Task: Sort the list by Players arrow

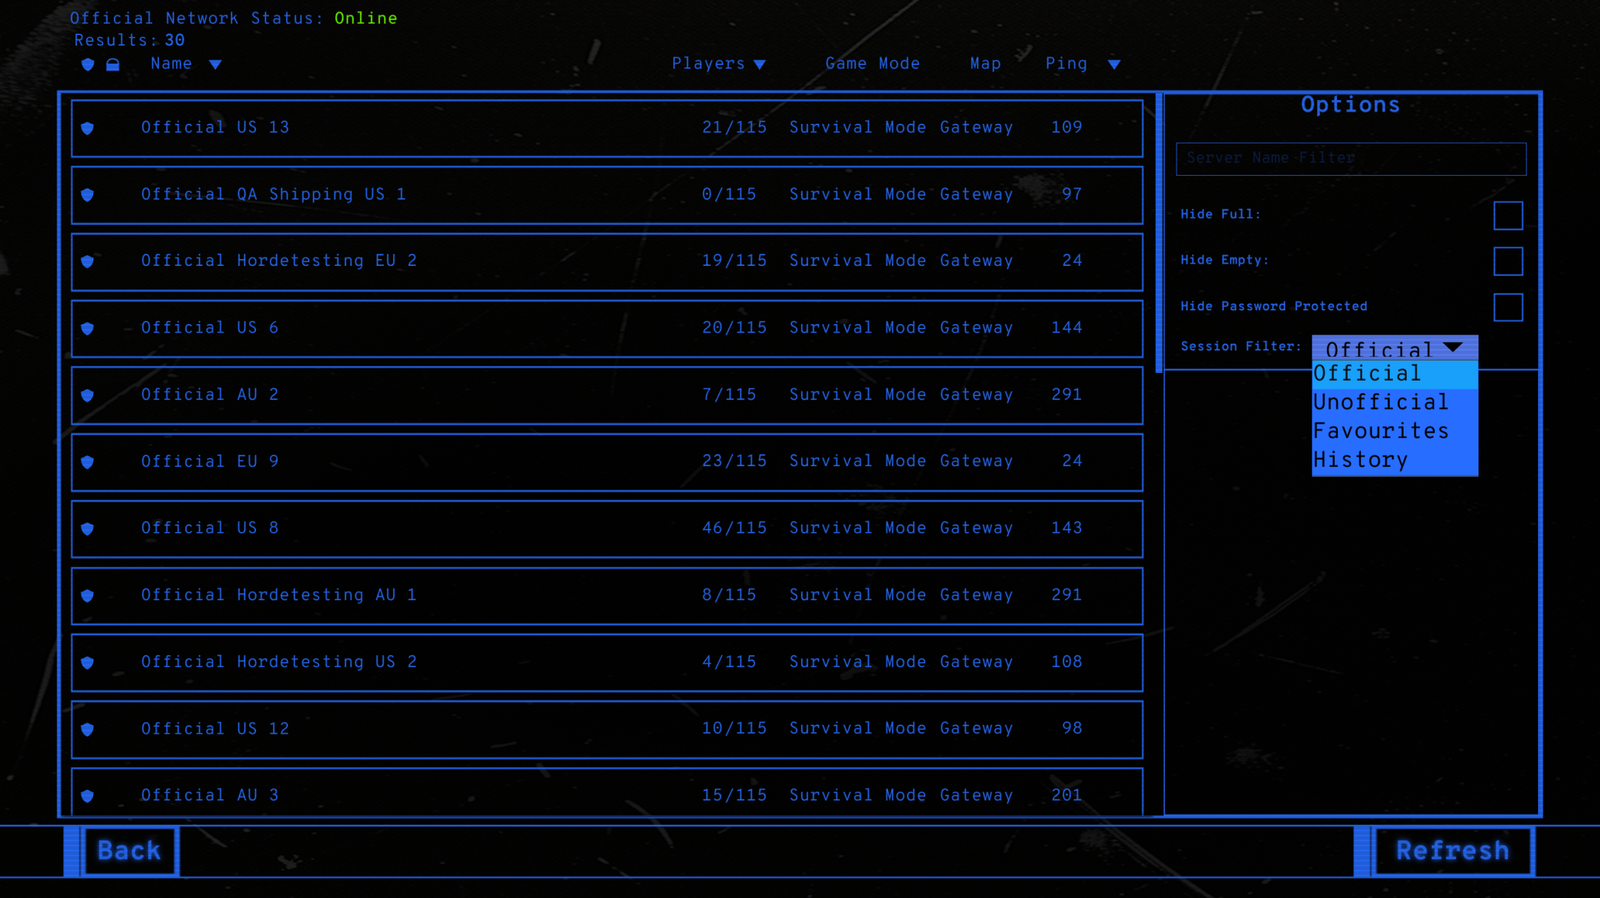Action: pos(760,65)
